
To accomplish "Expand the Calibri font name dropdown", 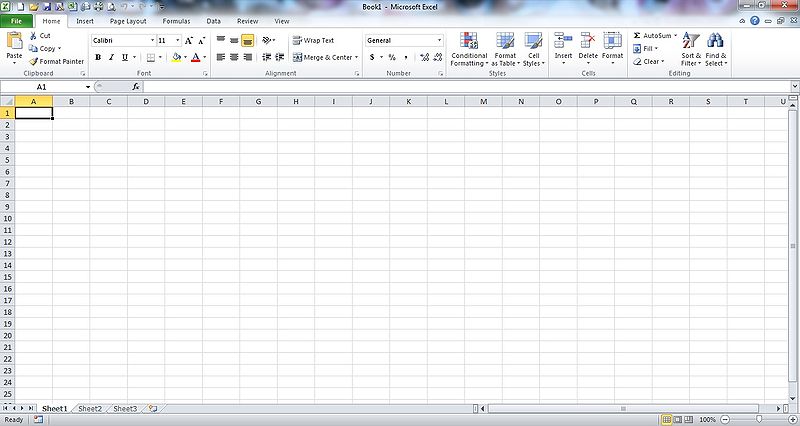I will coord(153,40).
